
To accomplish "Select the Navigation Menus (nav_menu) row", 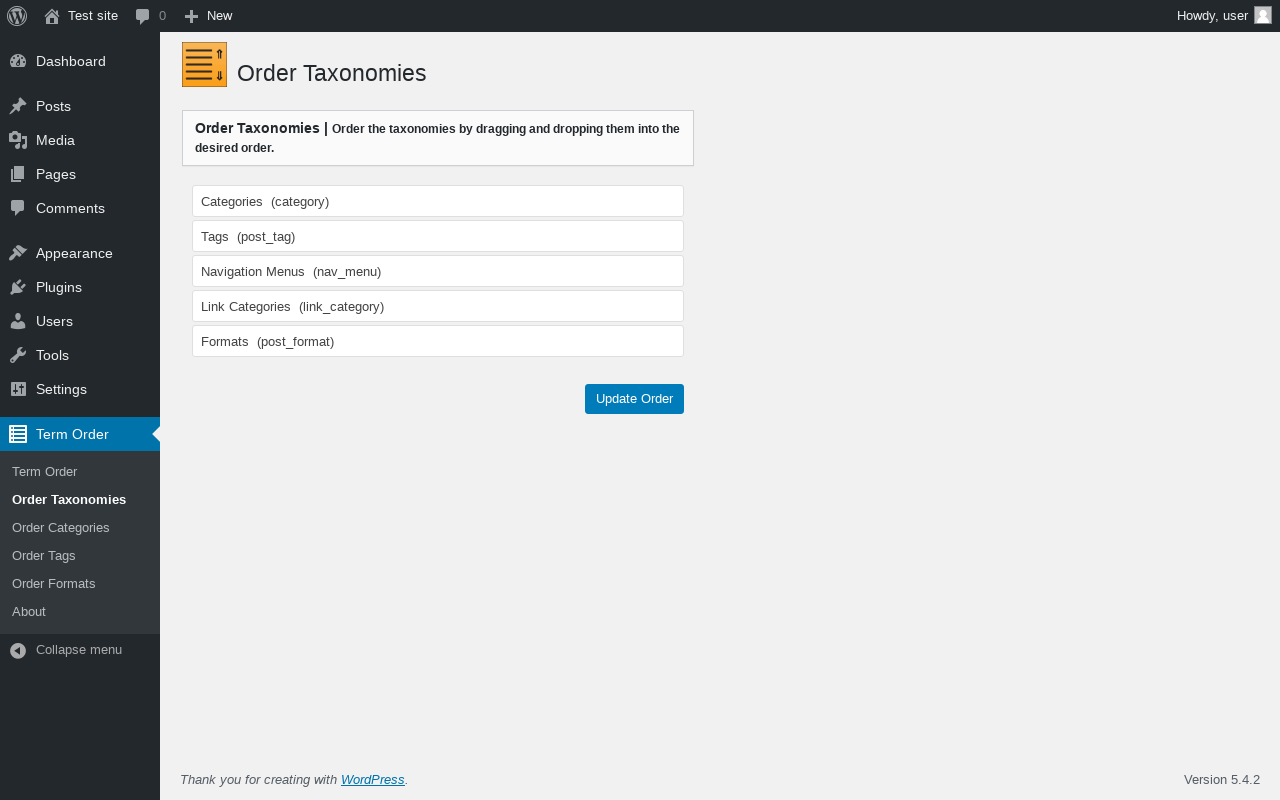I will [438, 271].
